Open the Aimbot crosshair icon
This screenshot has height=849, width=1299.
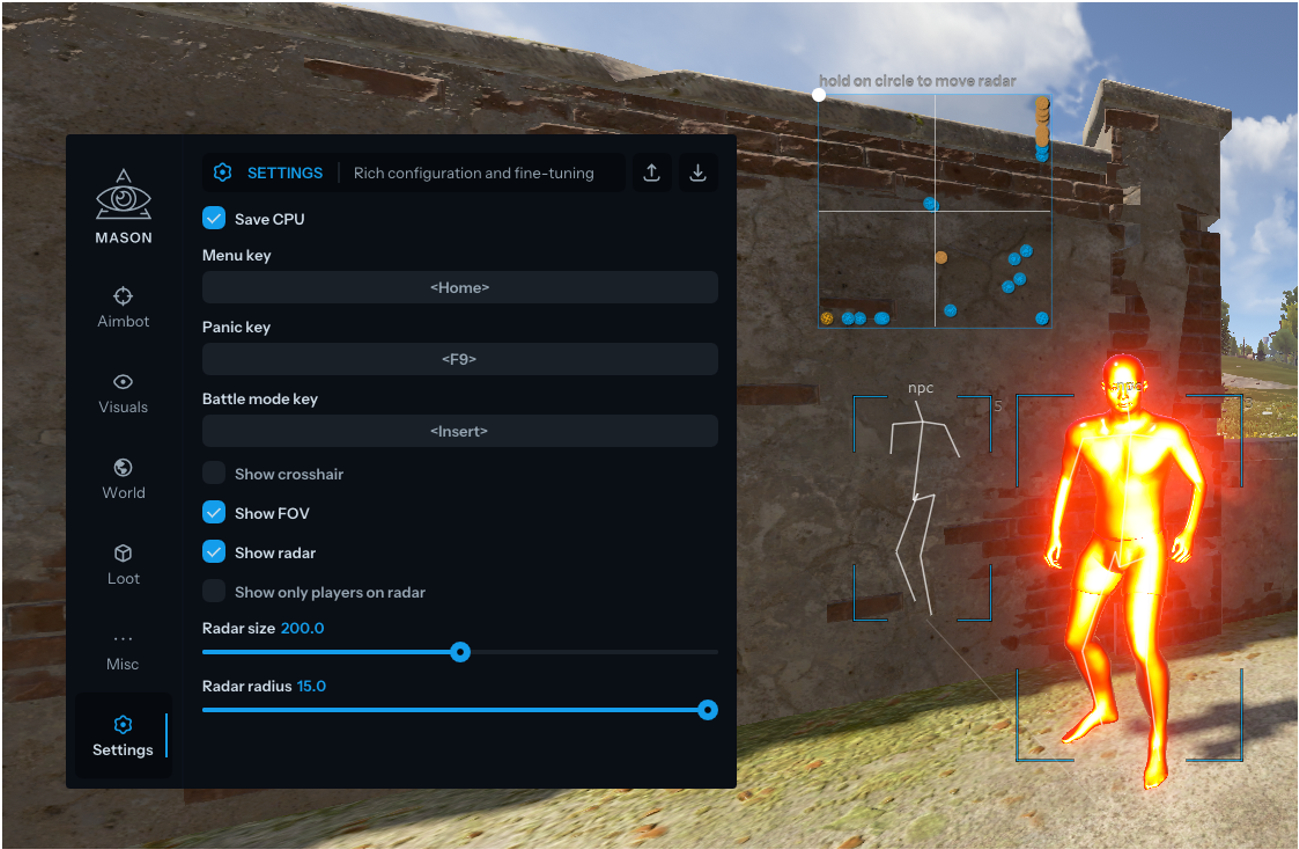122,296
